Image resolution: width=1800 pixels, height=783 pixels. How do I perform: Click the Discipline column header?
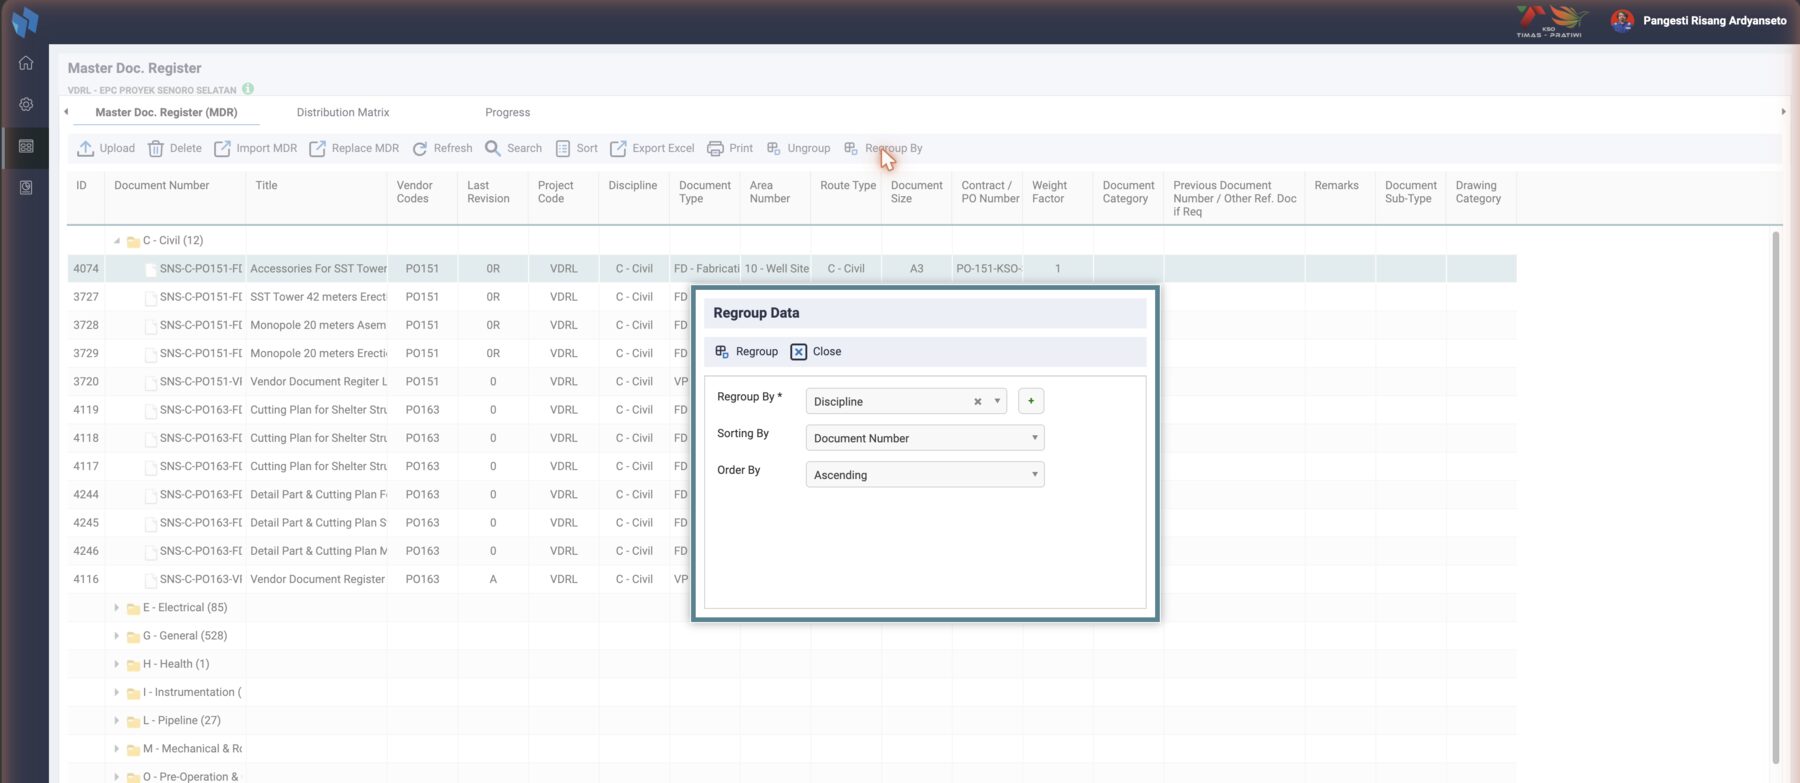coord(634,198)
